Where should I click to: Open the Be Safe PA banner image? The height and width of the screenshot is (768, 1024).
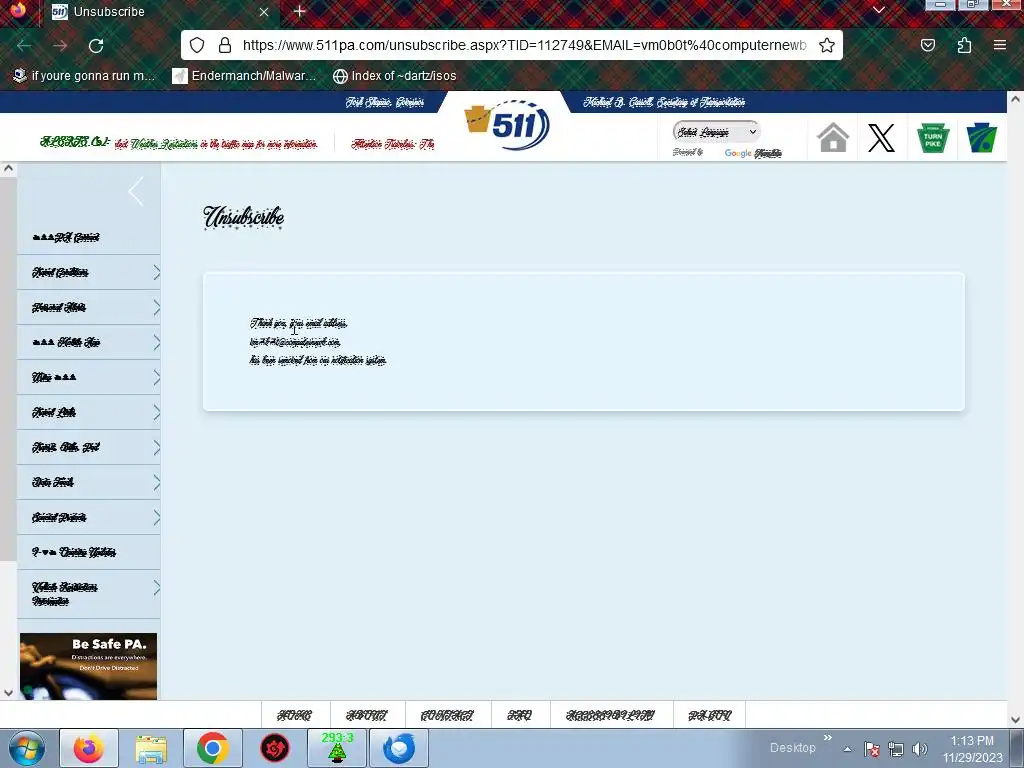[88, 666]
